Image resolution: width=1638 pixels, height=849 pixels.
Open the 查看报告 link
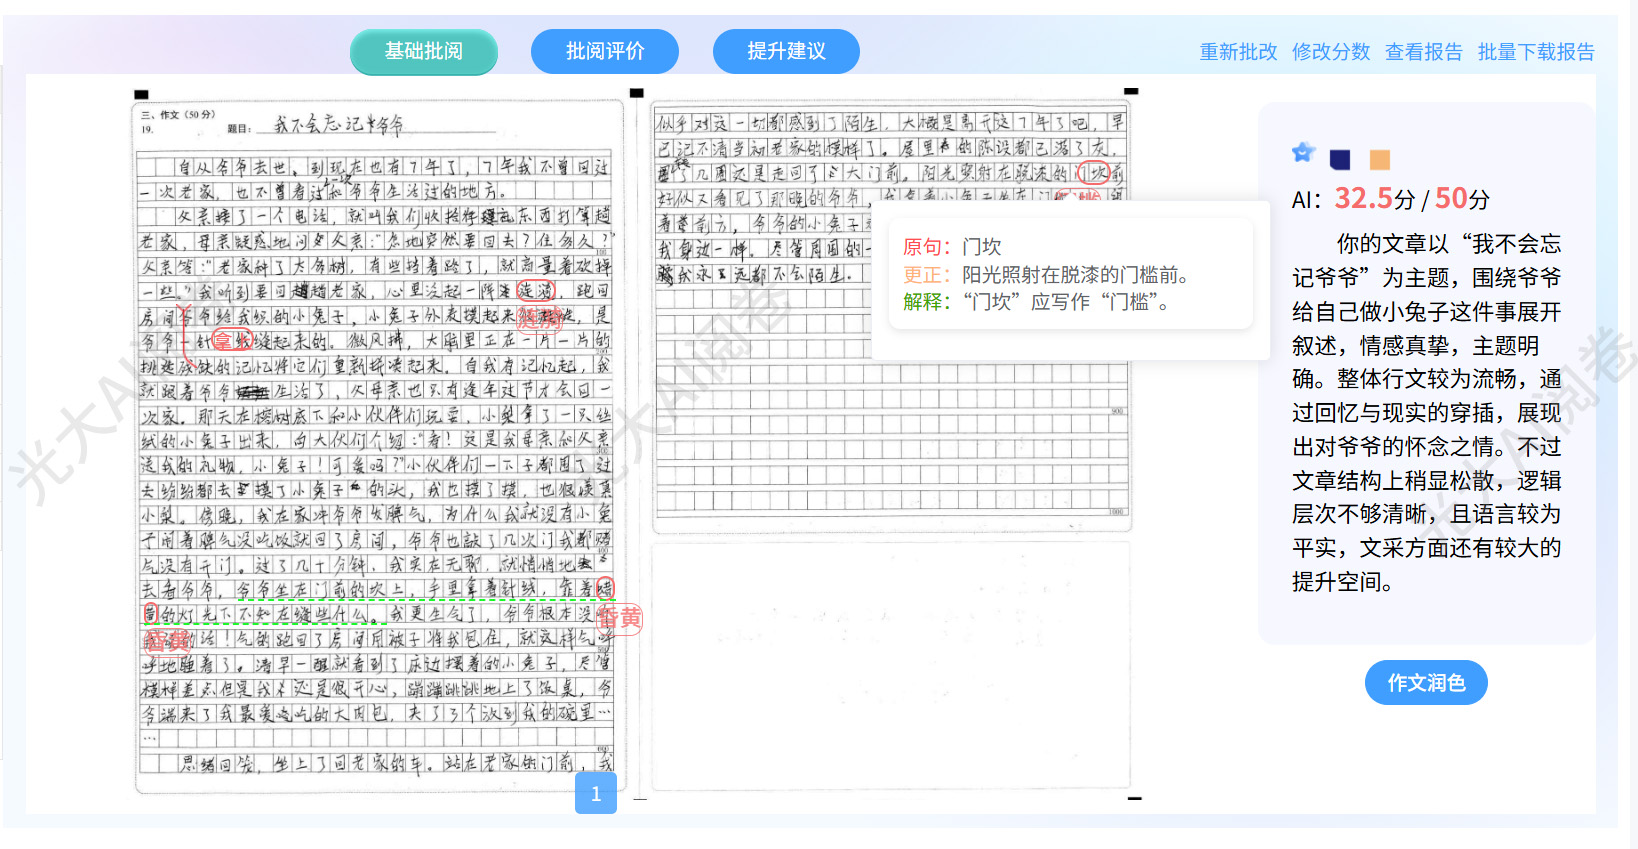click(1423, 52)
